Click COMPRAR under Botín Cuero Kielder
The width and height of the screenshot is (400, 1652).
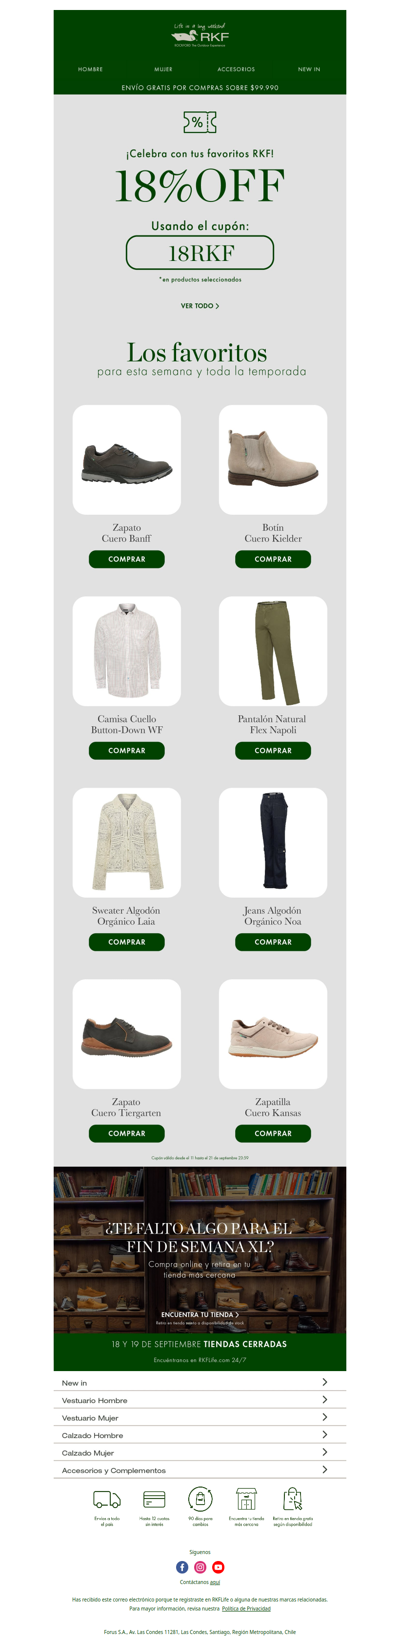273,559
